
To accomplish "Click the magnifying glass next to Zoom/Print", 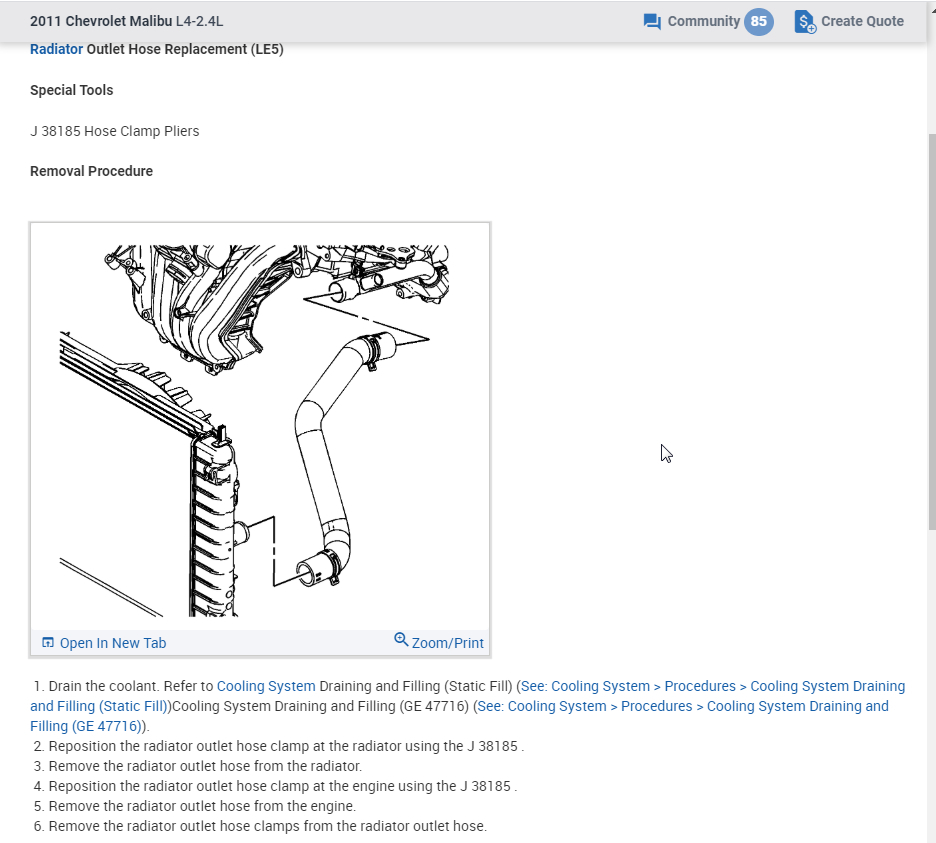I will tap(401, 641).
